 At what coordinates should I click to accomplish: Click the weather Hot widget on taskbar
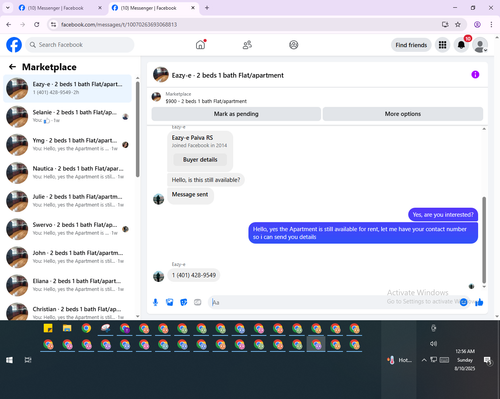click(x=399, y=360)
